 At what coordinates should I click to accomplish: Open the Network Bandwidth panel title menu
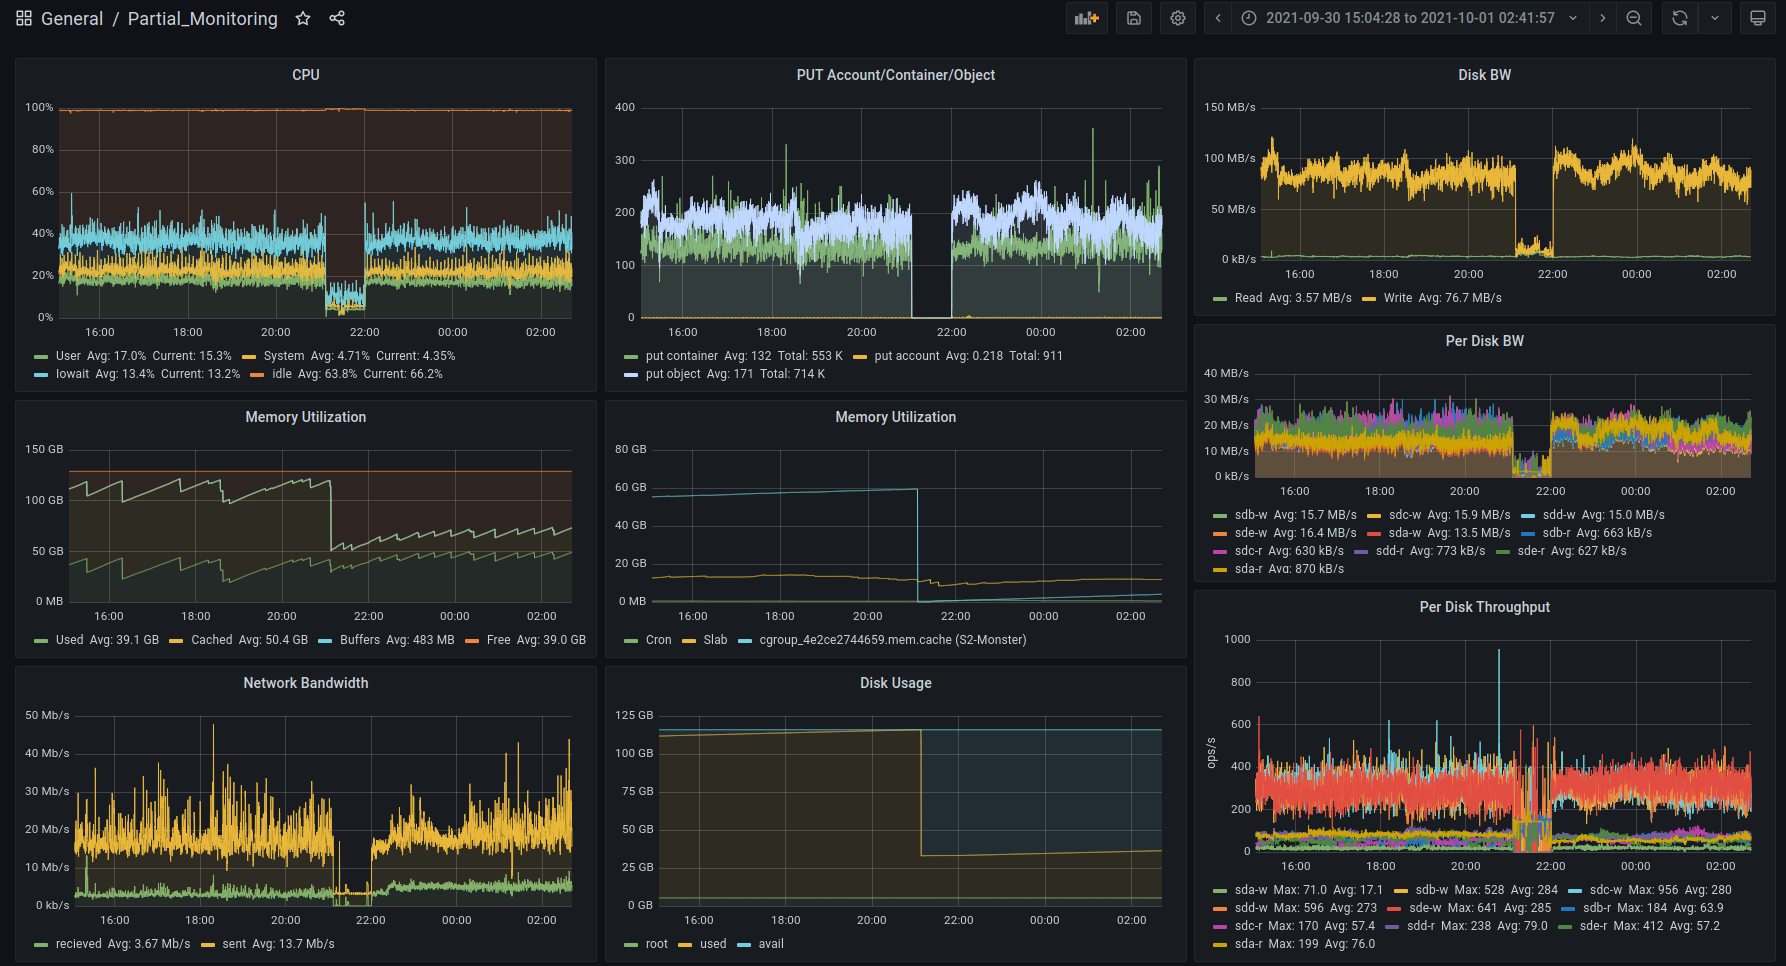click(x=305, y=683)
